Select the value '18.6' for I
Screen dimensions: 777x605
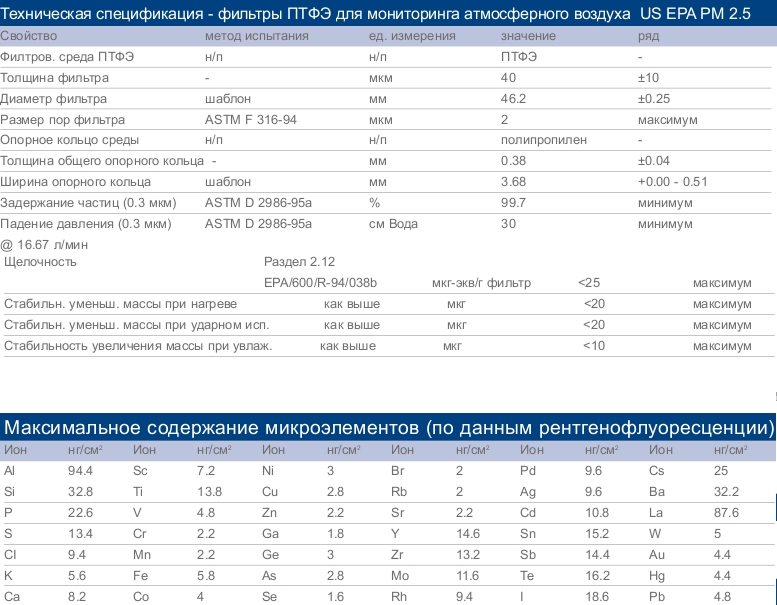597,597
